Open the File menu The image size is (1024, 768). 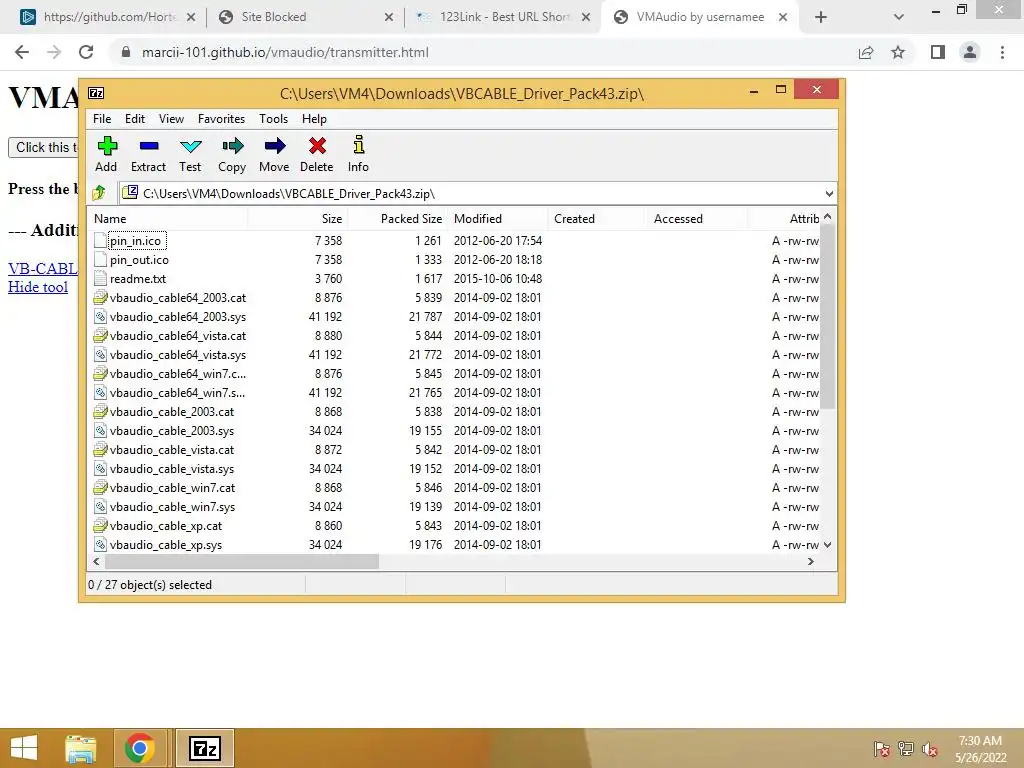pyautogui.click(x=102, y=119)
